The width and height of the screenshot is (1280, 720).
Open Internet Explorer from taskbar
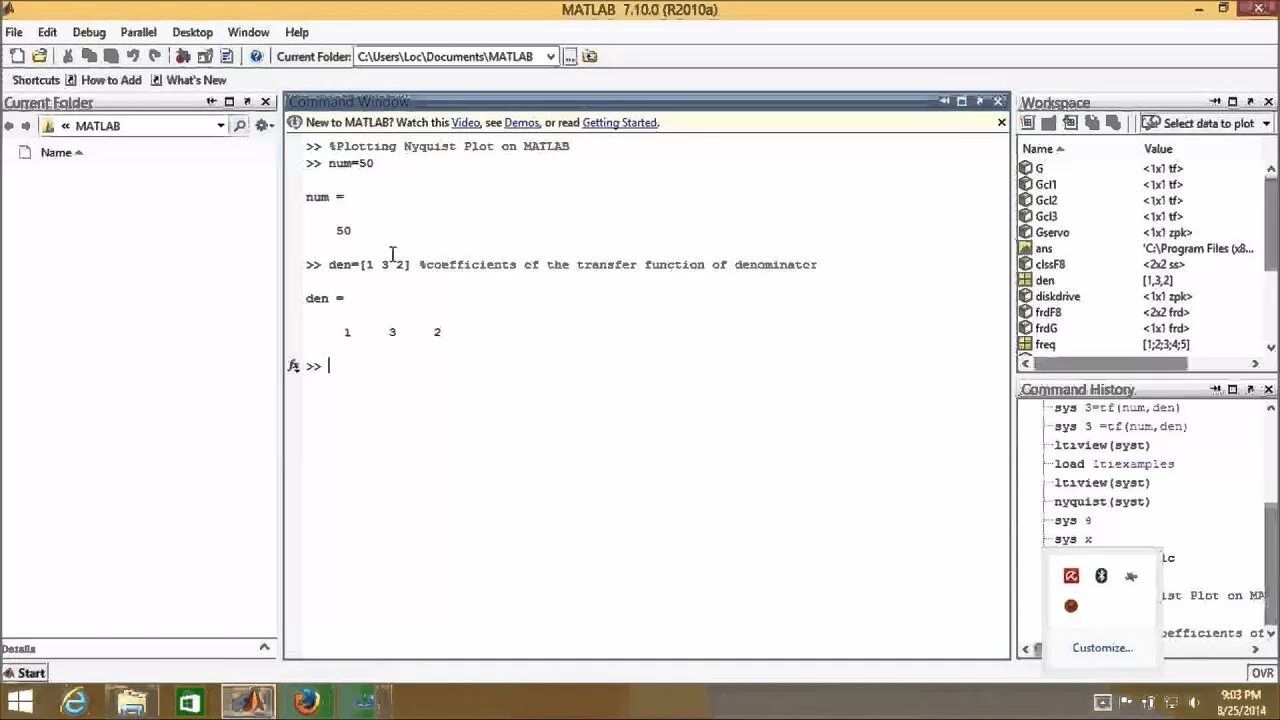[x=75, y=702]
